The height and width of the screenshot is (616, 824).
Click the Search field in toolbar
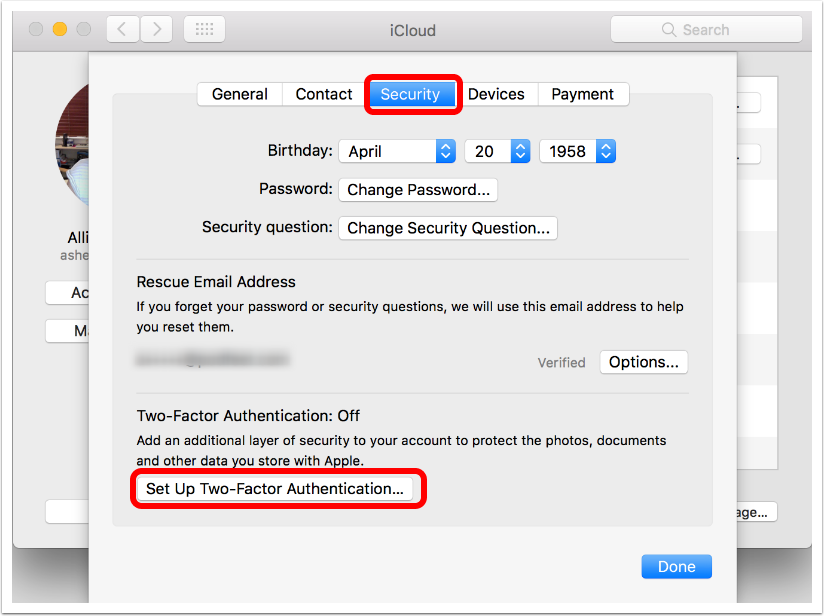(720, 30)
